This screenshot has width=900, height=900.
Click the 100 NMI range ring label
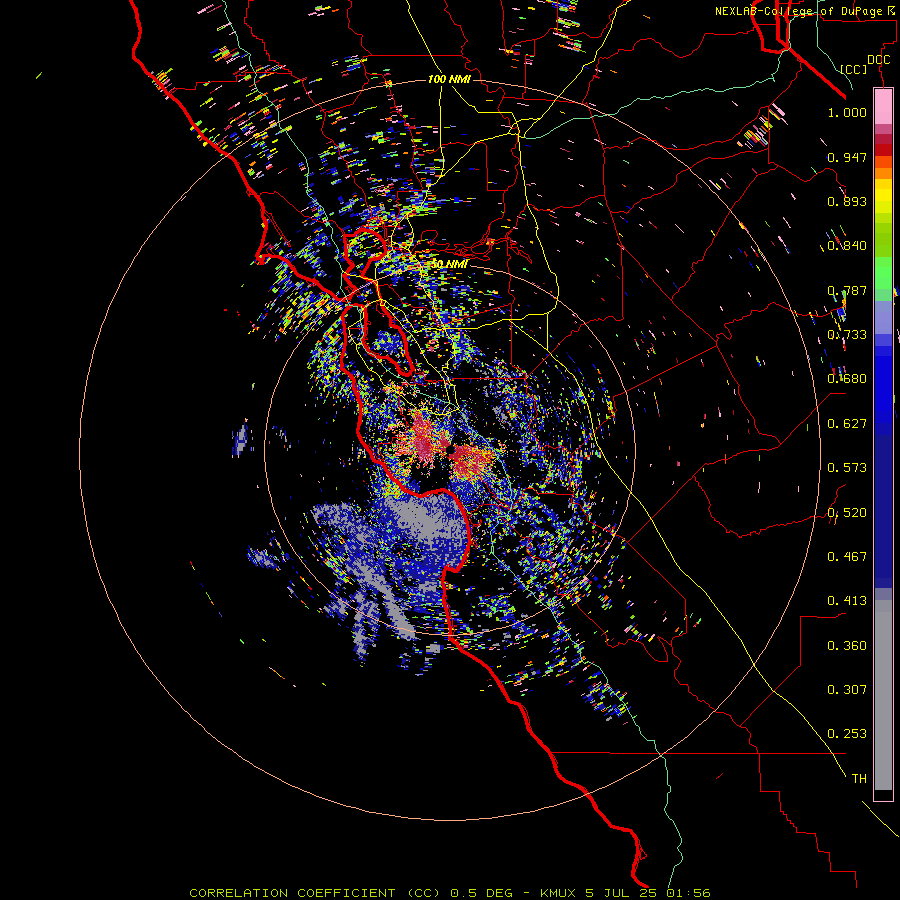(x=449, y=79)
